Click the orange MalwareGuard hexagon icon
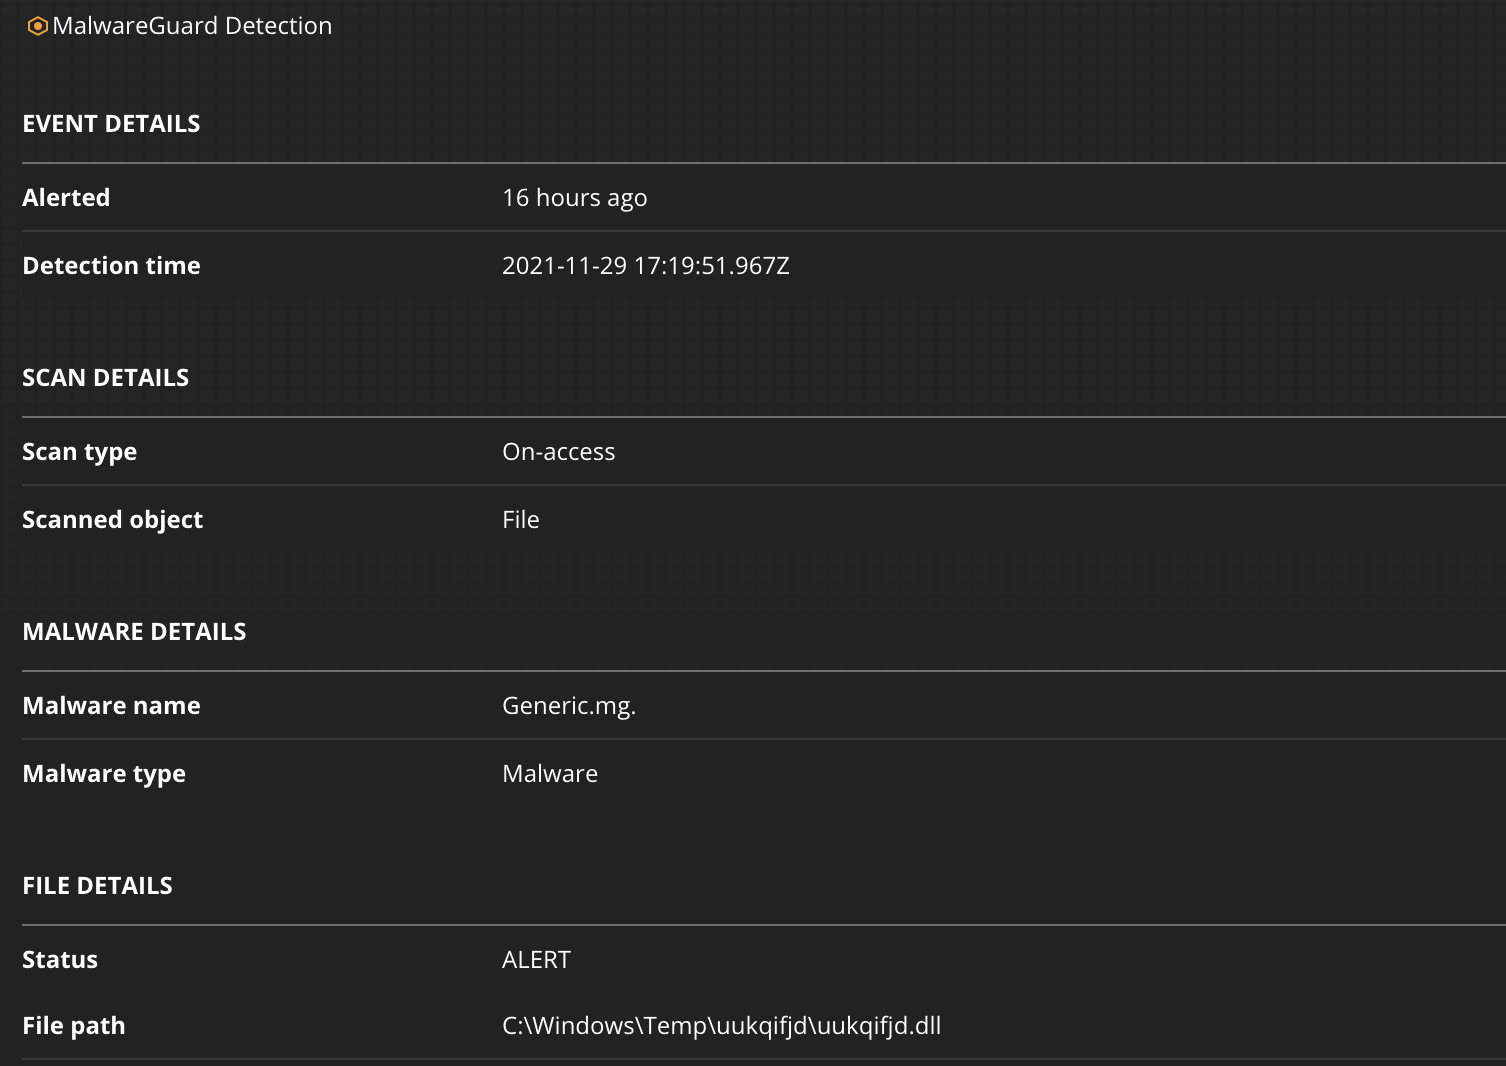This screenshot has height=1066, width=1506. (38, 26)
